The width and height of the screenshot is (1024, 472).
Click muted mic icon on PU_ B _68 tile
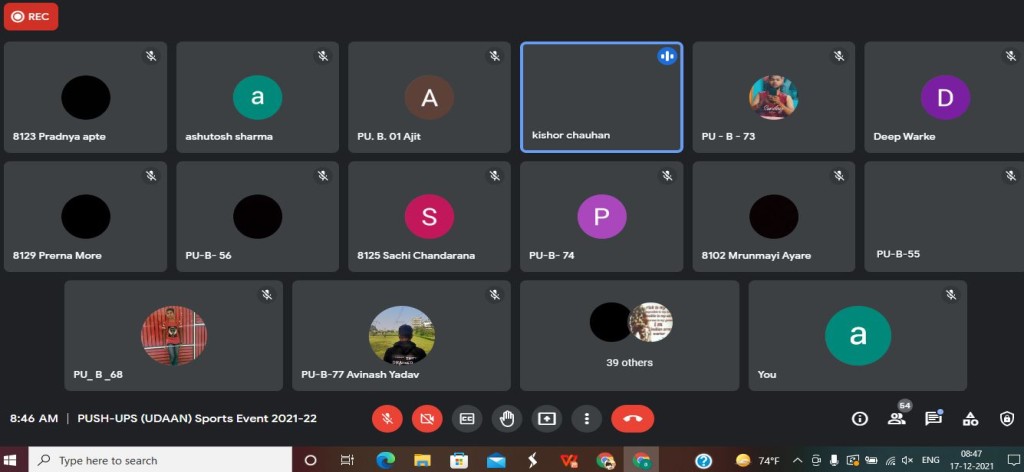(266, 295)
